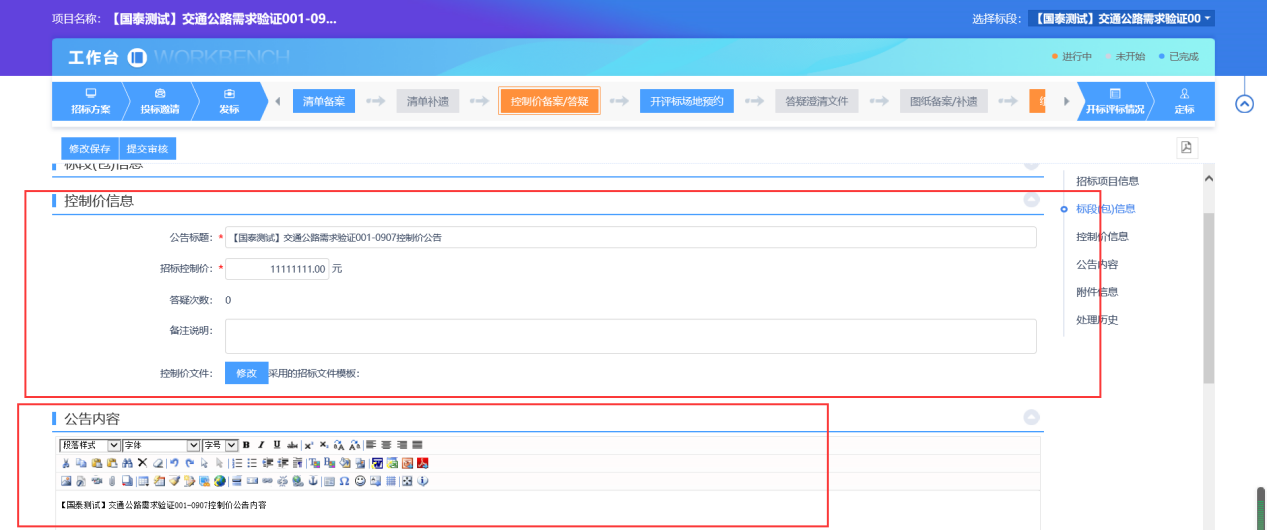
Task: Click the 修改保存 button
Action: 90,149
